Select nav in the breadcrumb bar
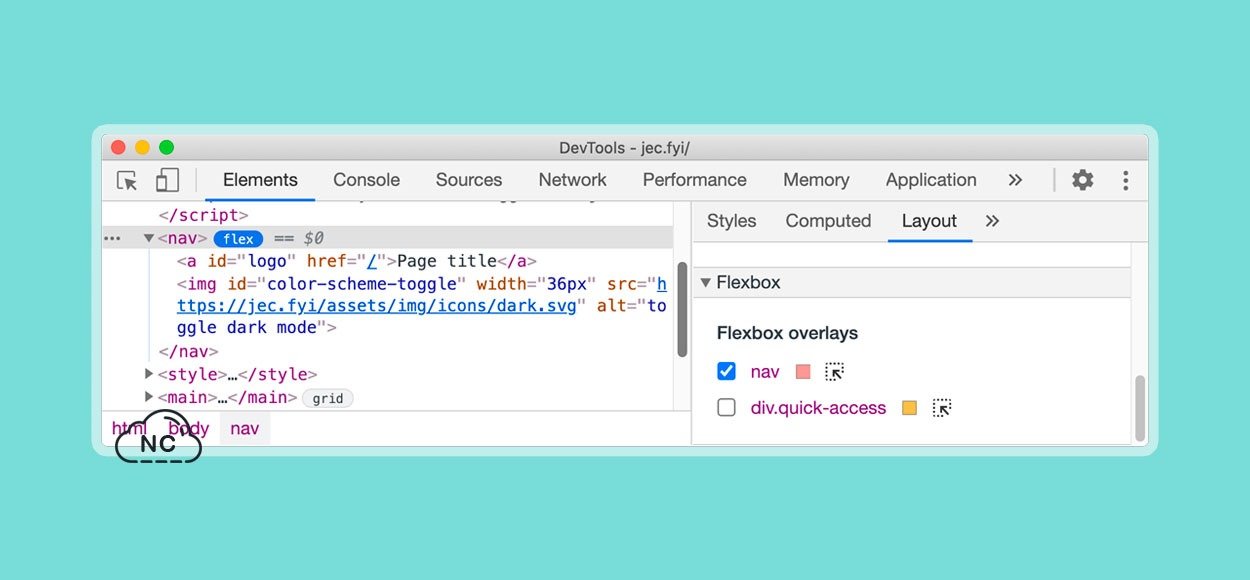Viewport: 1250px width, 580px height. [x=245, y=429]
